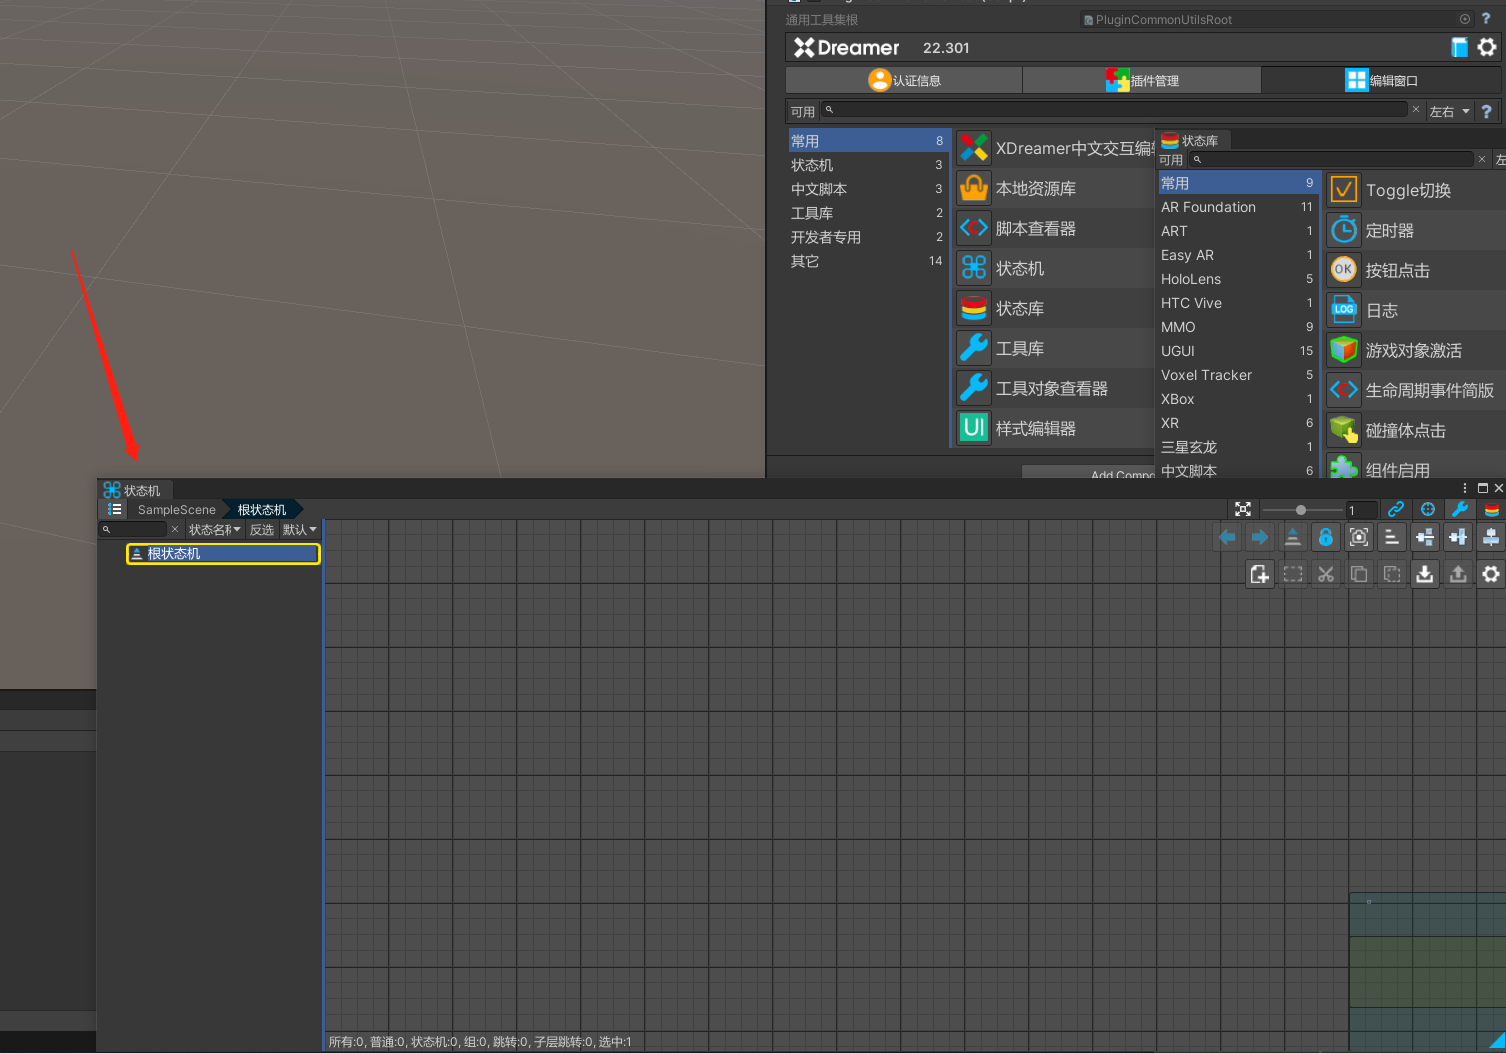Select the 脚本查看器 script viewer icon
1506x1054 pixels.
point(973,228)
